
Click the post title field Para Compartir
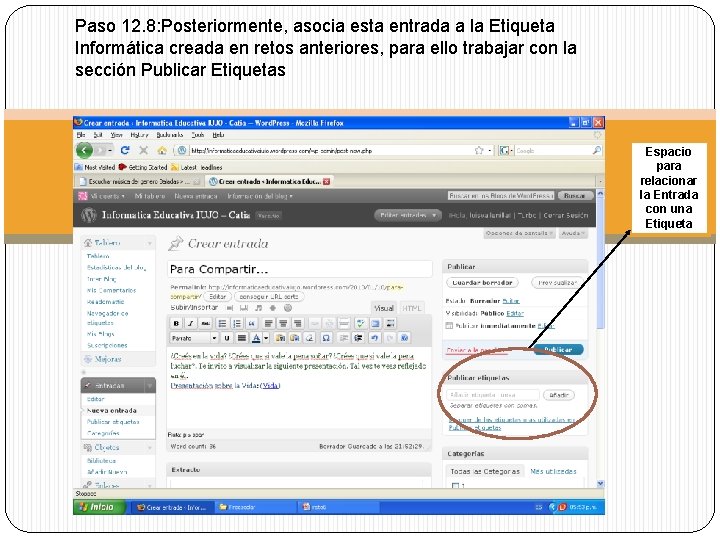pos(300,269)
